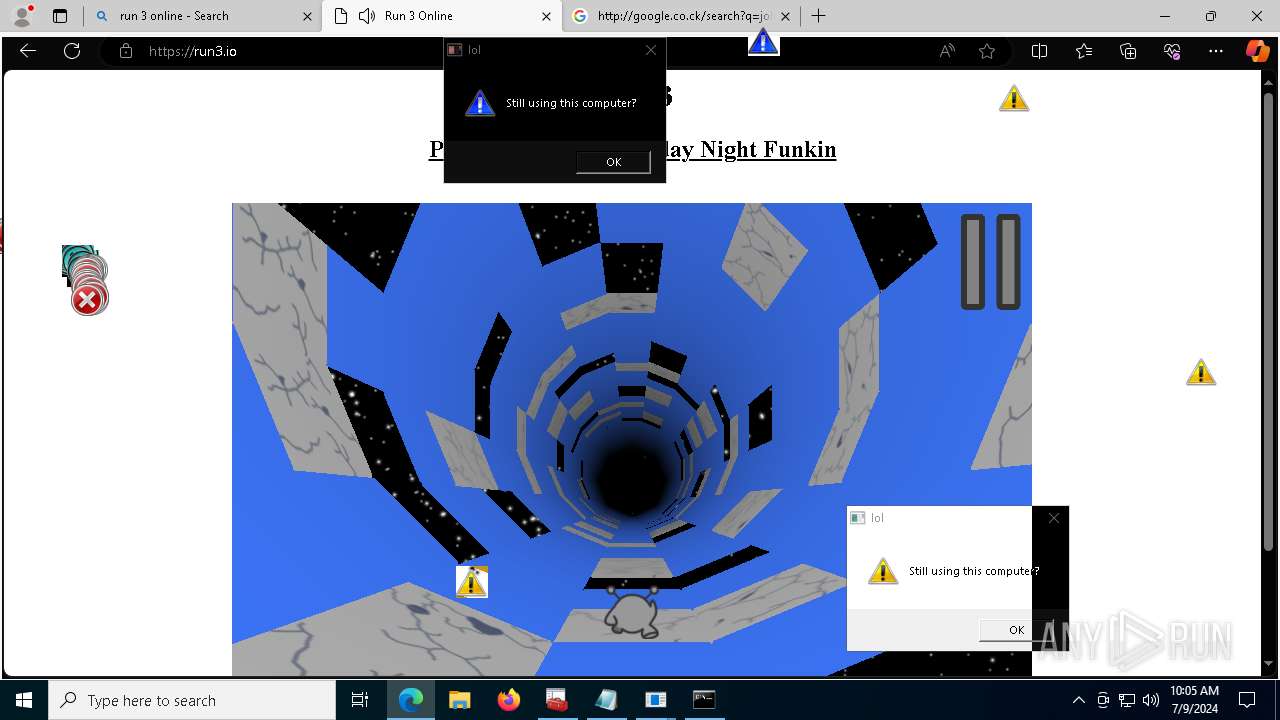Open File Explorer from the taskbar
The image size is (1280, 720).
click(459, 700)
